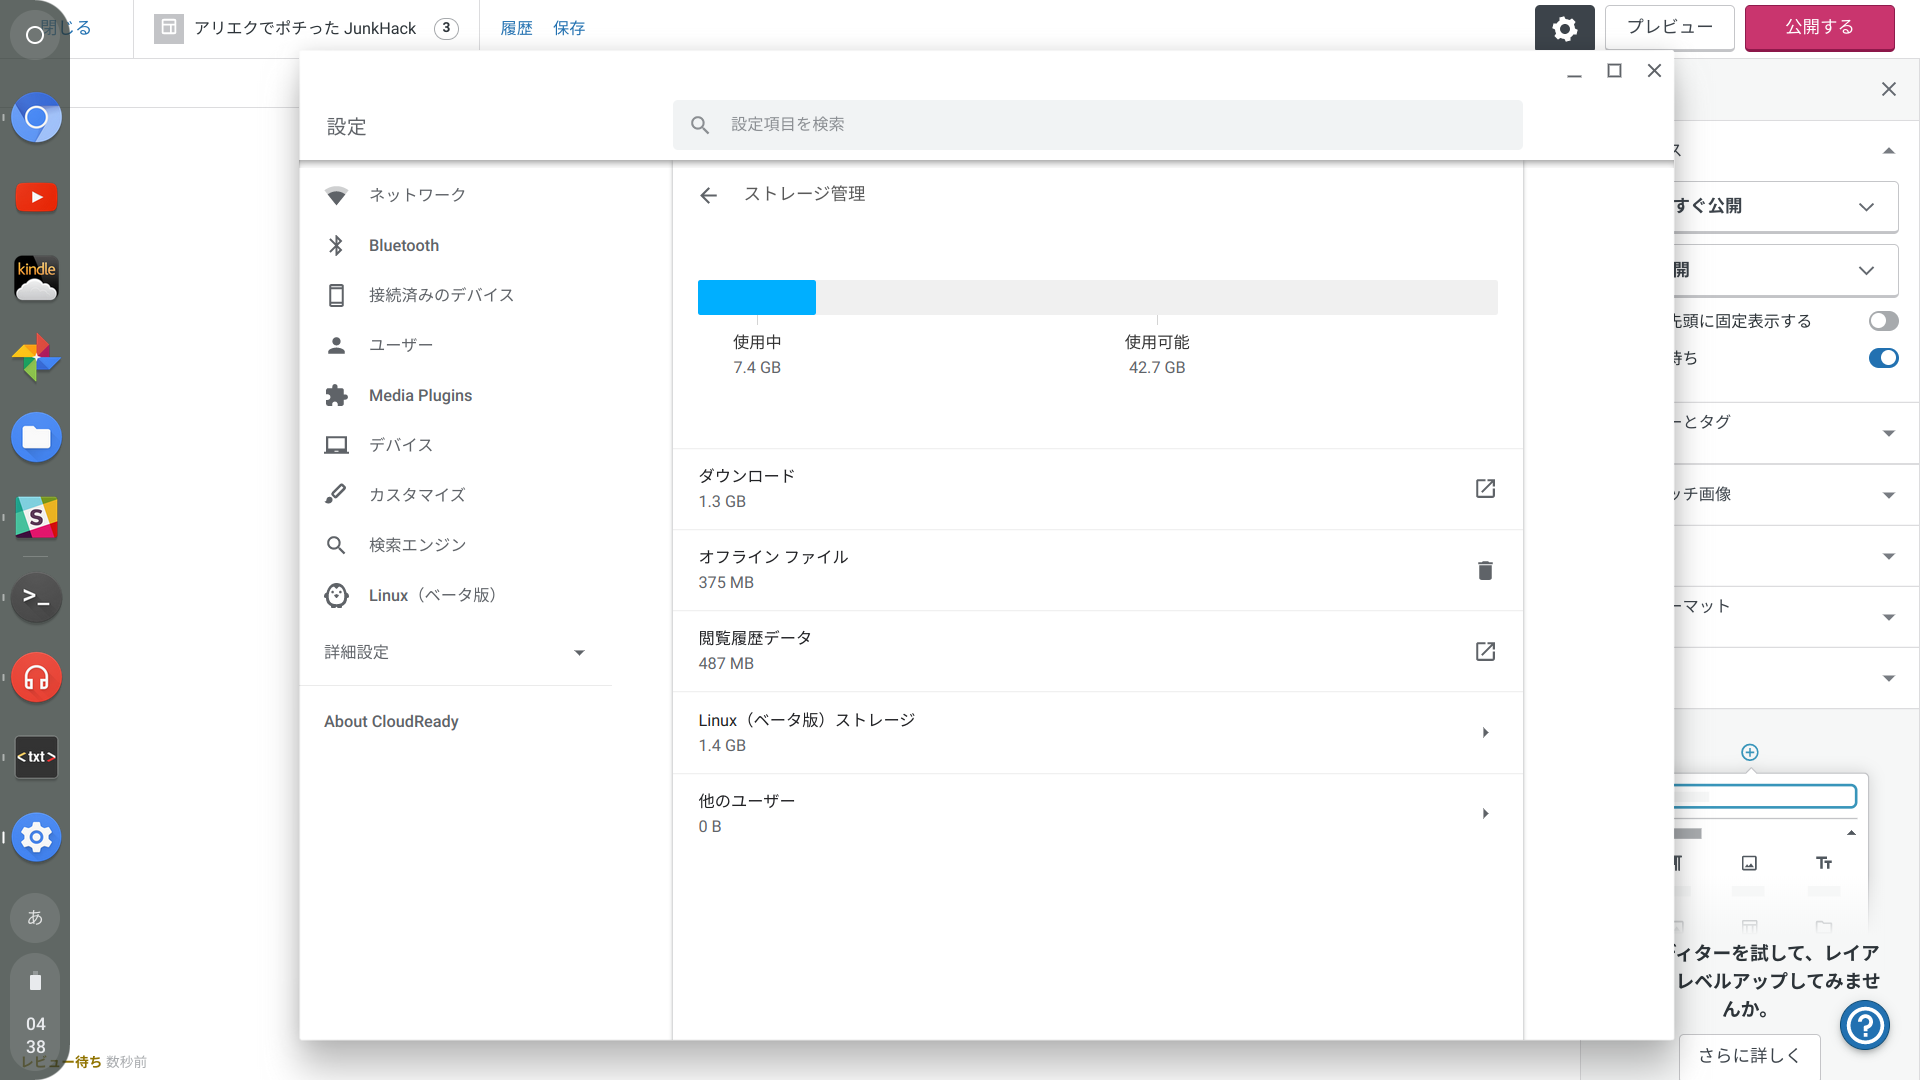Click the blue used-storage bar
Viewport: 1920px width, 1080px height.
756,298
